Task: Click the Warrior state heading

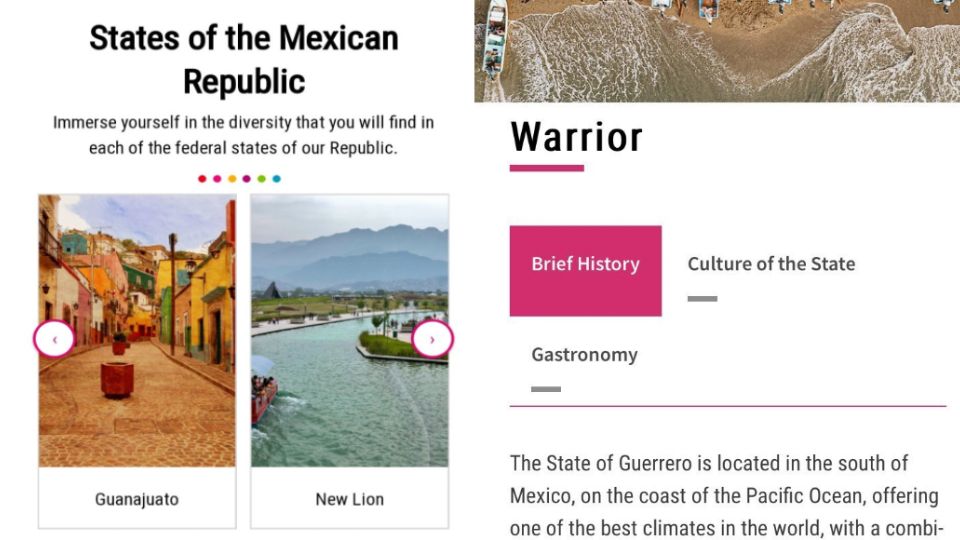Action: [x=576, y=137]
